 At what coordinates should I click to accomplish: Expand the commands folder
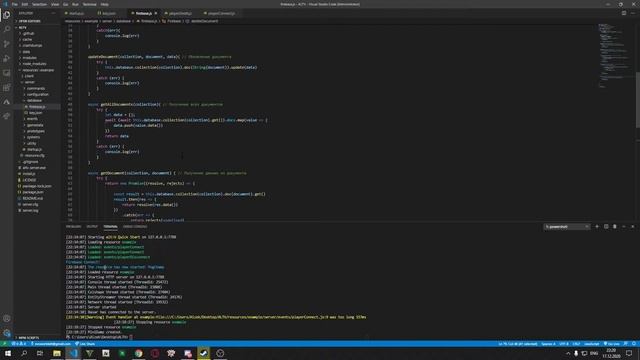(36, 89)
